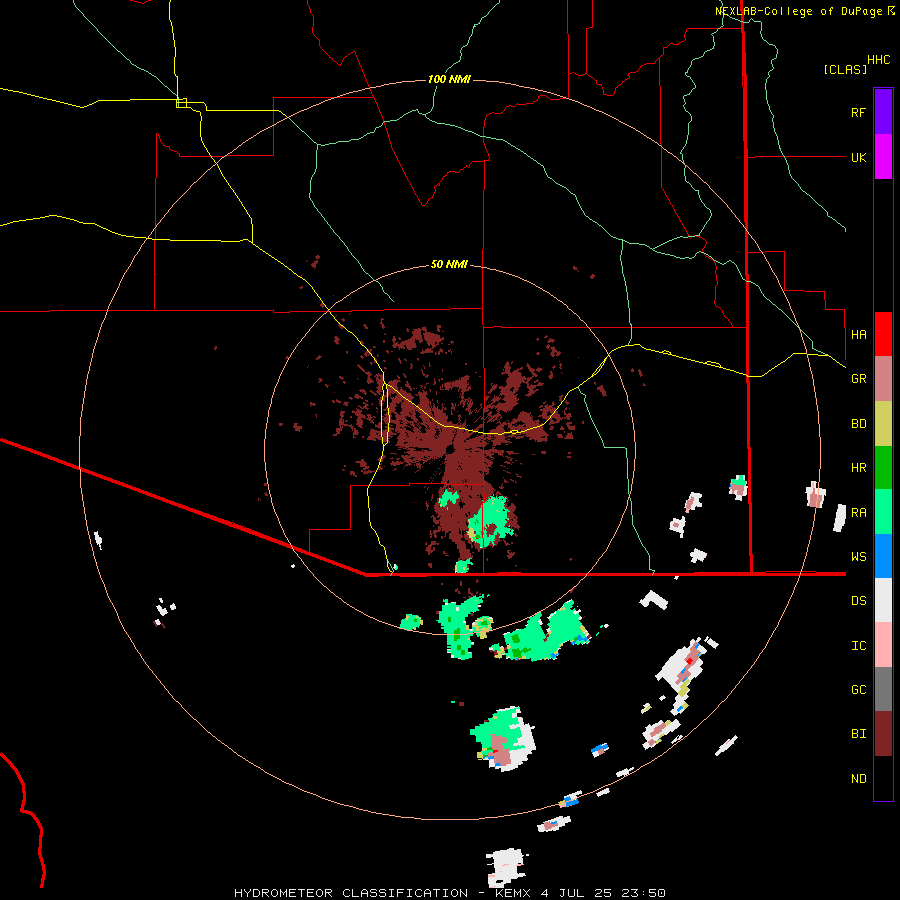Click the KEMX radar site identifier
The image size is (900, 900).
514,893
